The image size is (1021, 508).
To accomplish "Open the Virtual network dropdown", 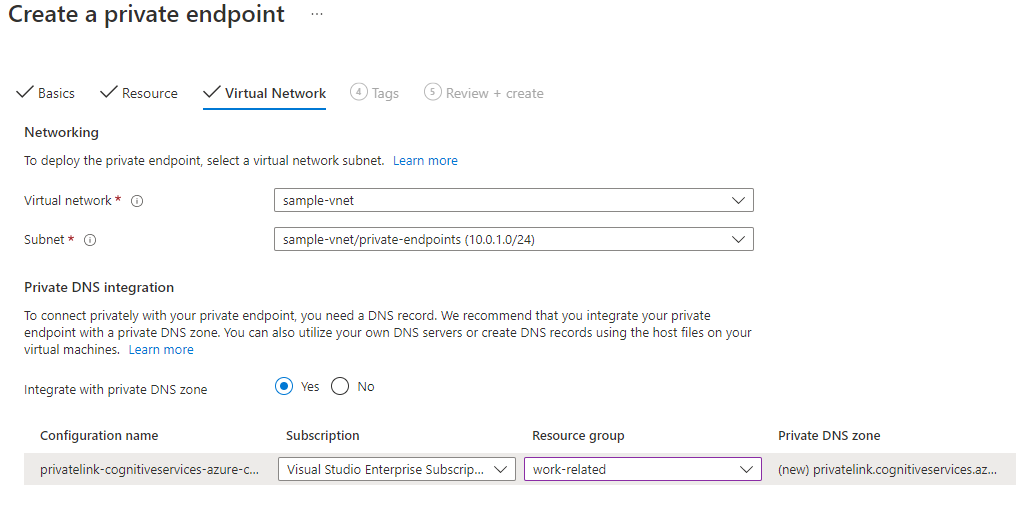I will point(513,200).
